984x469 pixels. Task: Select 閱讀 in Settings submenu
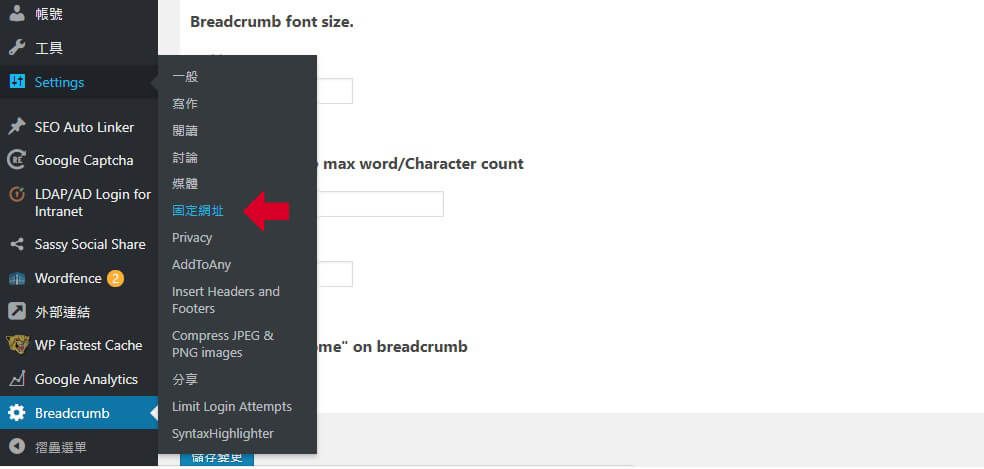click(x=185, y=131)
